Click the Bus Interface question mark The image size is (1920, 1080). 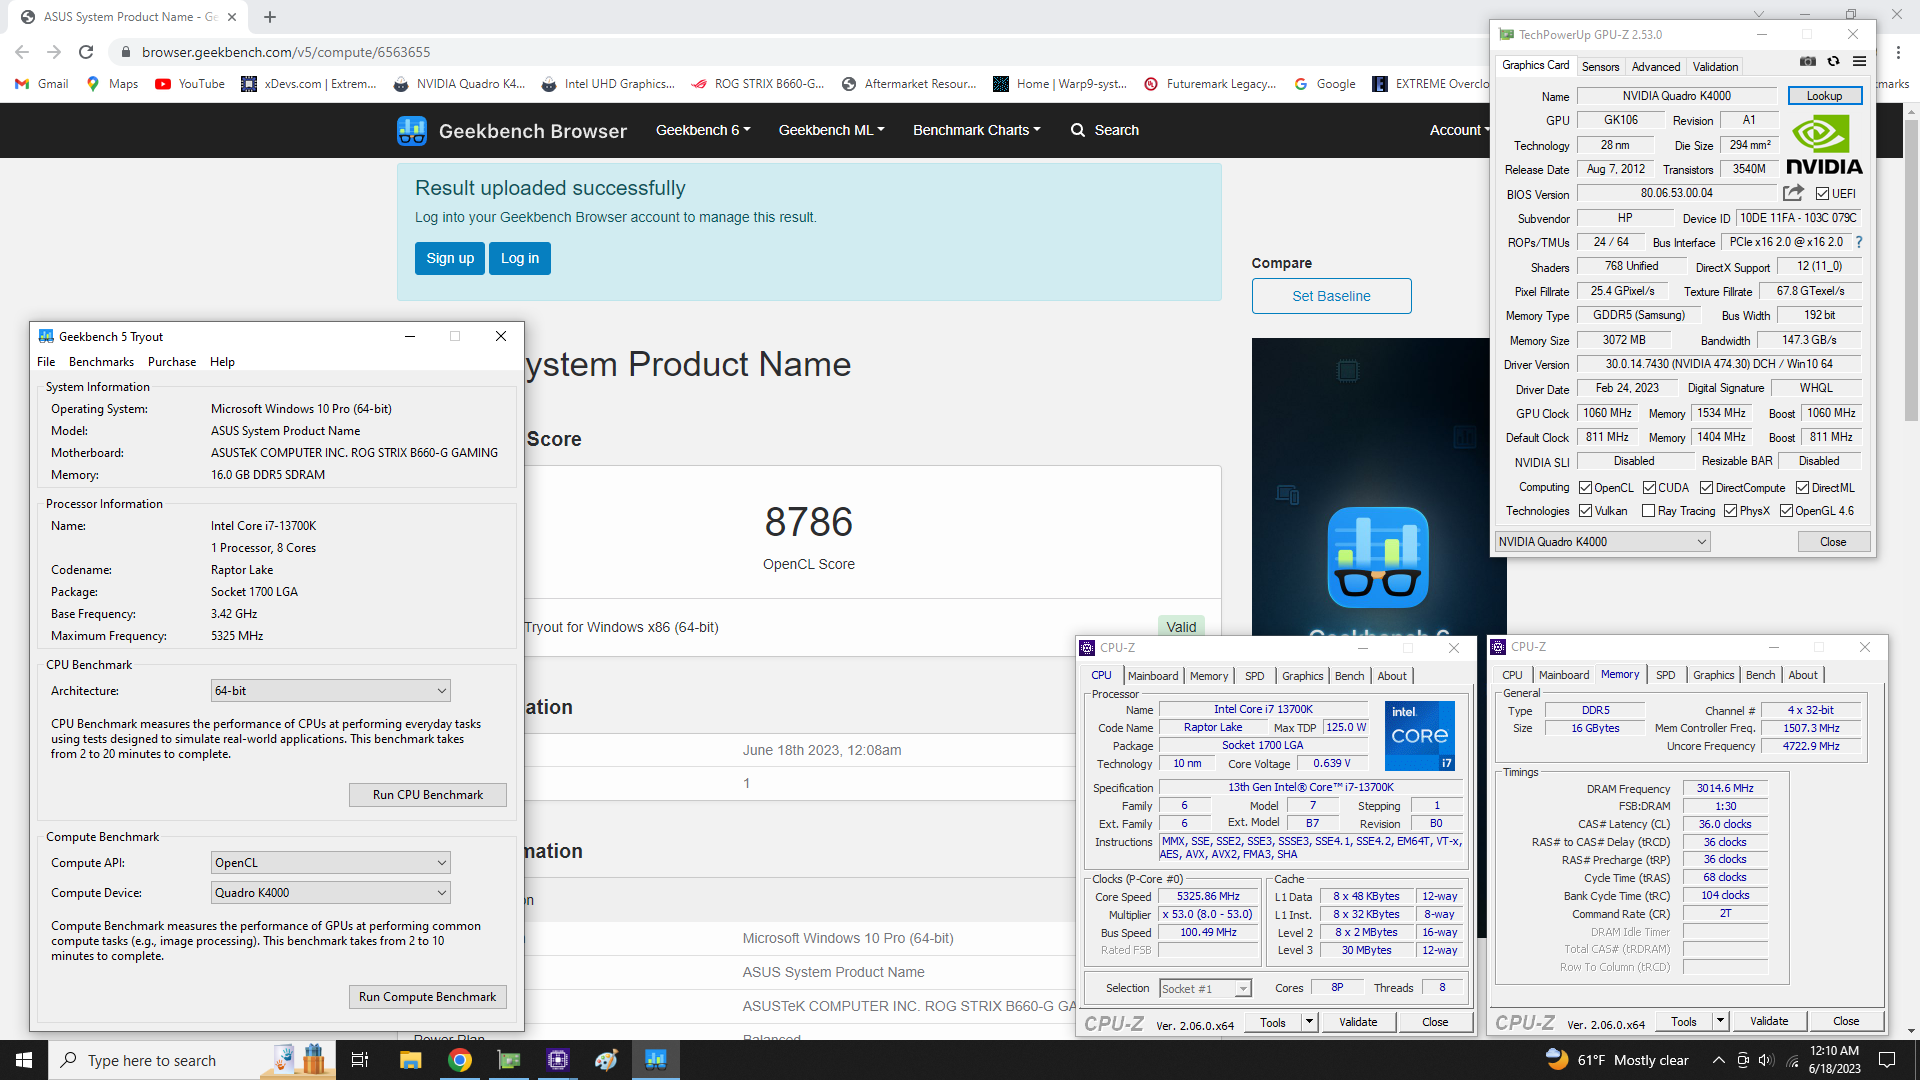(1859, 242)
